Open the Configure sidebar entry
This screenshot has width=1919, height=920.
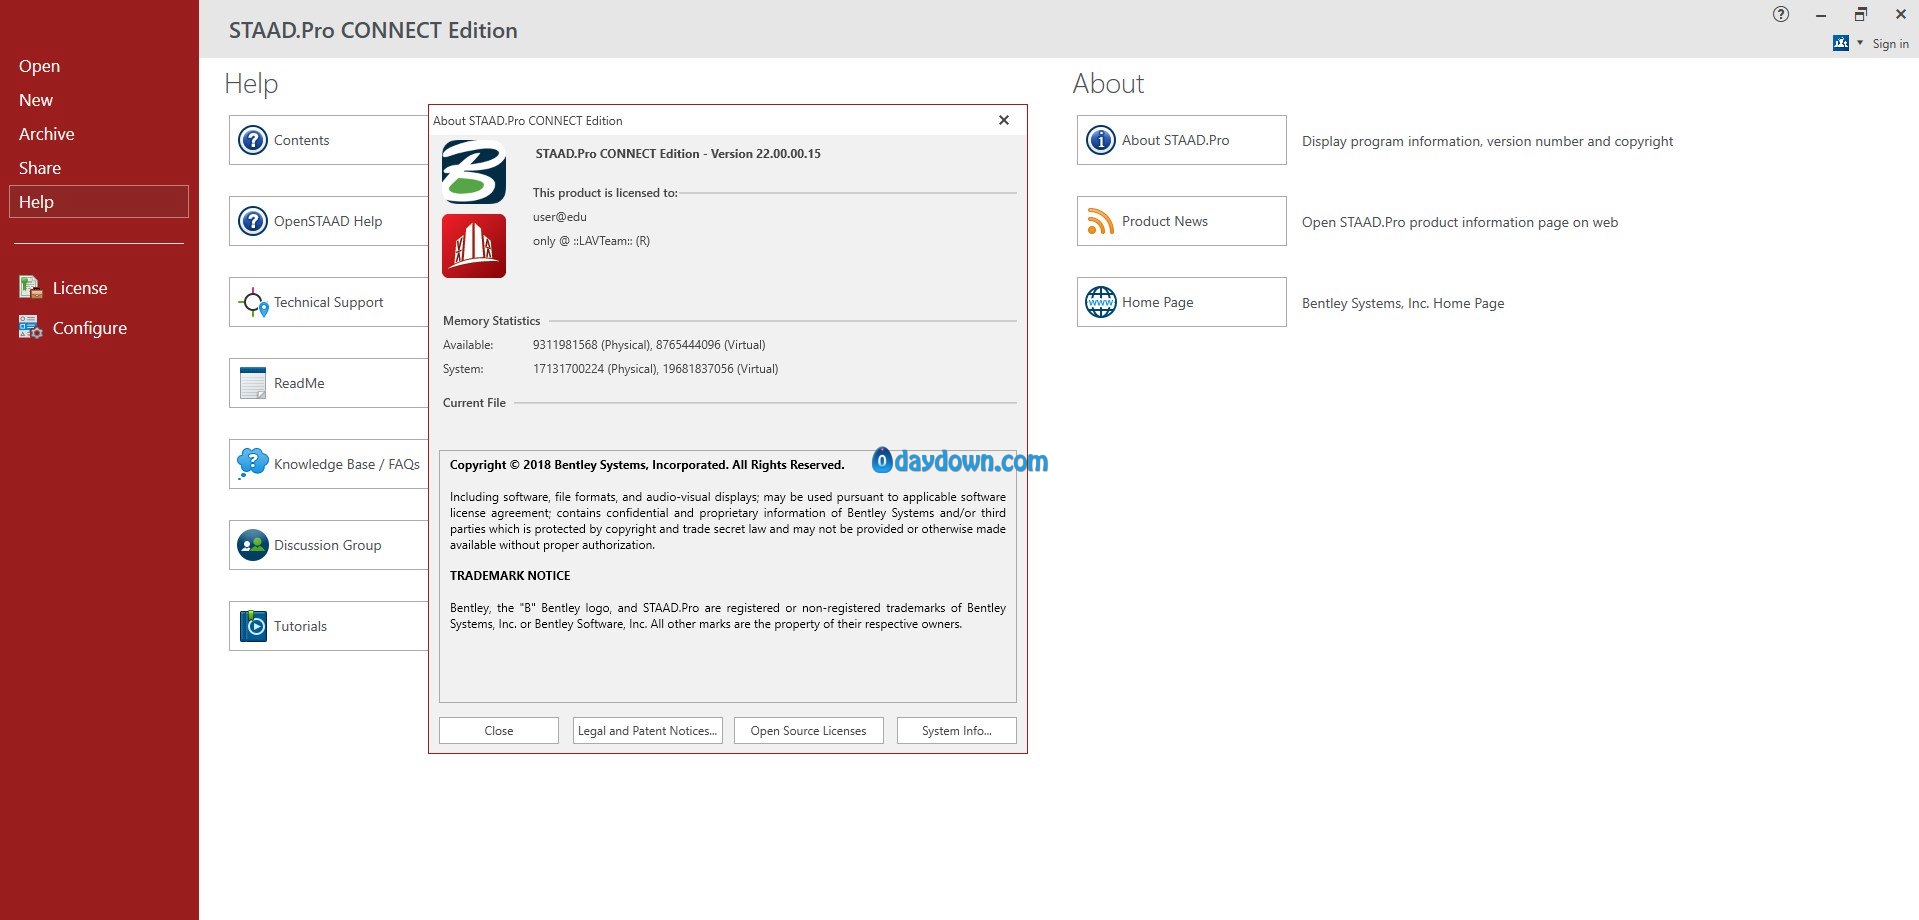pos(90,328)
